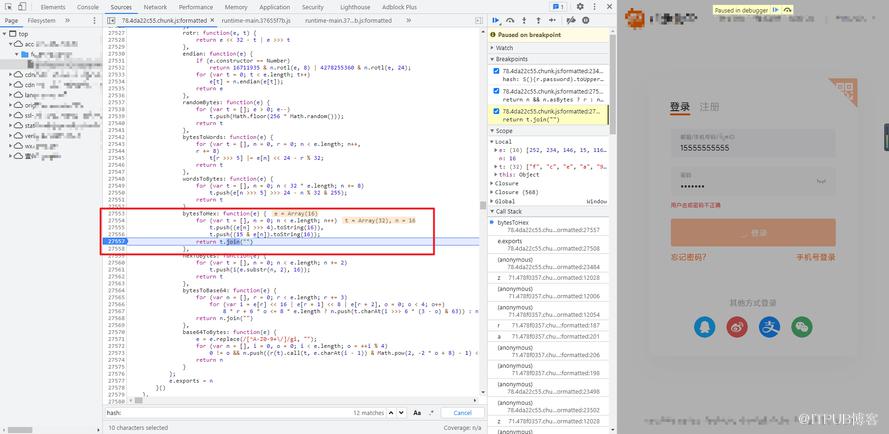Deactivate all breakpoints icon
The height and width of the screenshot is (434, 889).
[x=571, y=20]
